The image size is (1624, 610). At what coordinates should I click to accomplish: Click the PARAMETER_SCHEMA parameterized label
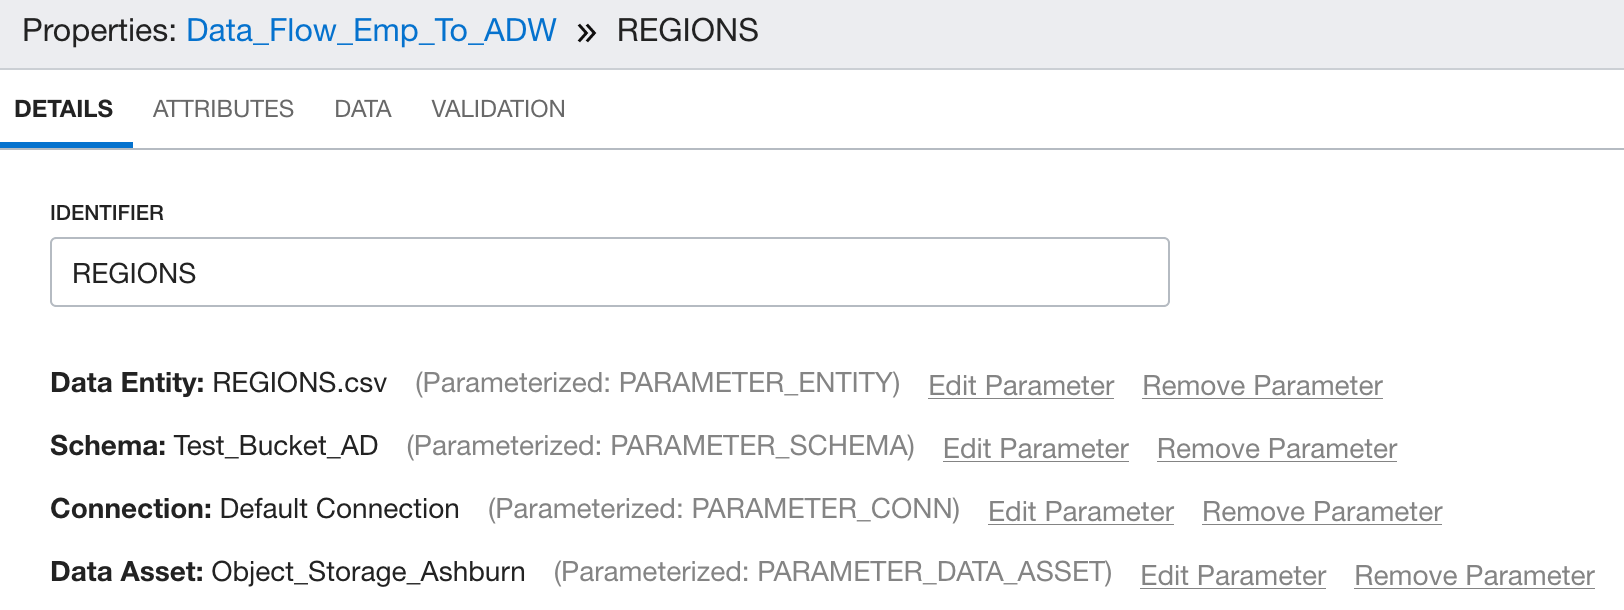click(661, 446)
